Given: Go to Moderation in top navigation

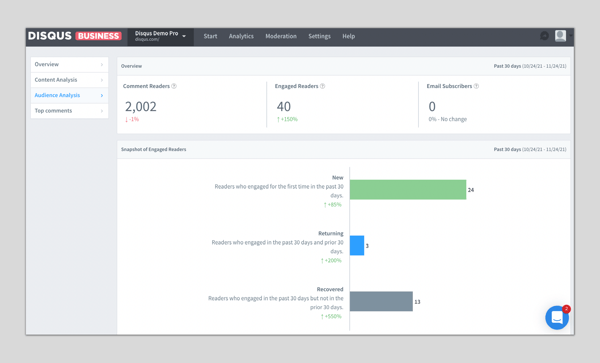Looking at the screenshot, I should pyautogui.click(x=281, y=36).
